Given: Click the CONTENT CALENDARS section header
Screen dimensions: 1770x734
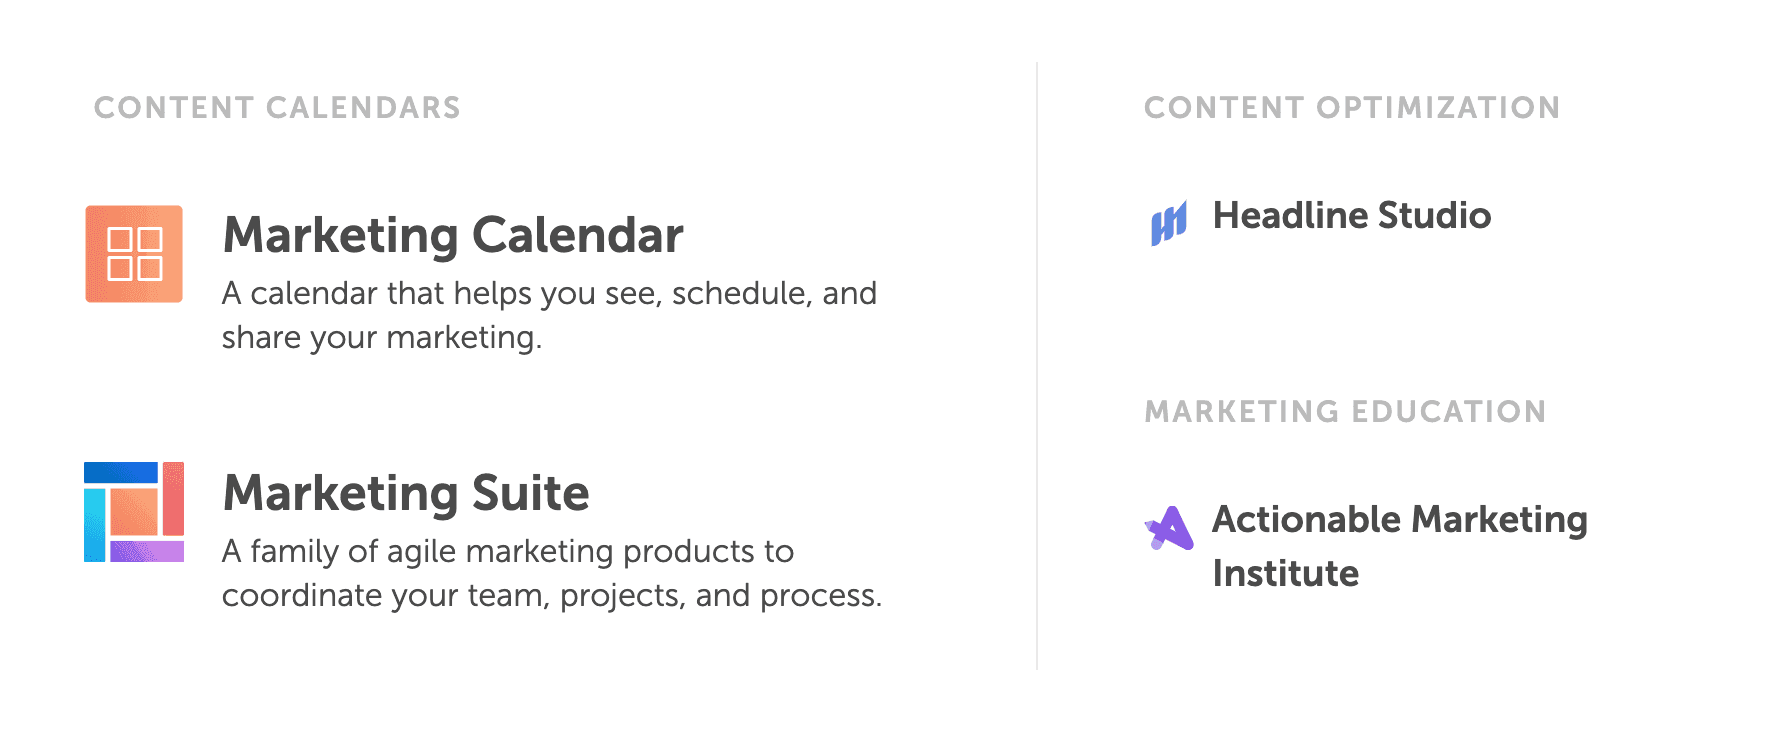Looking at the screenshot, I should [x=277, y=108].
